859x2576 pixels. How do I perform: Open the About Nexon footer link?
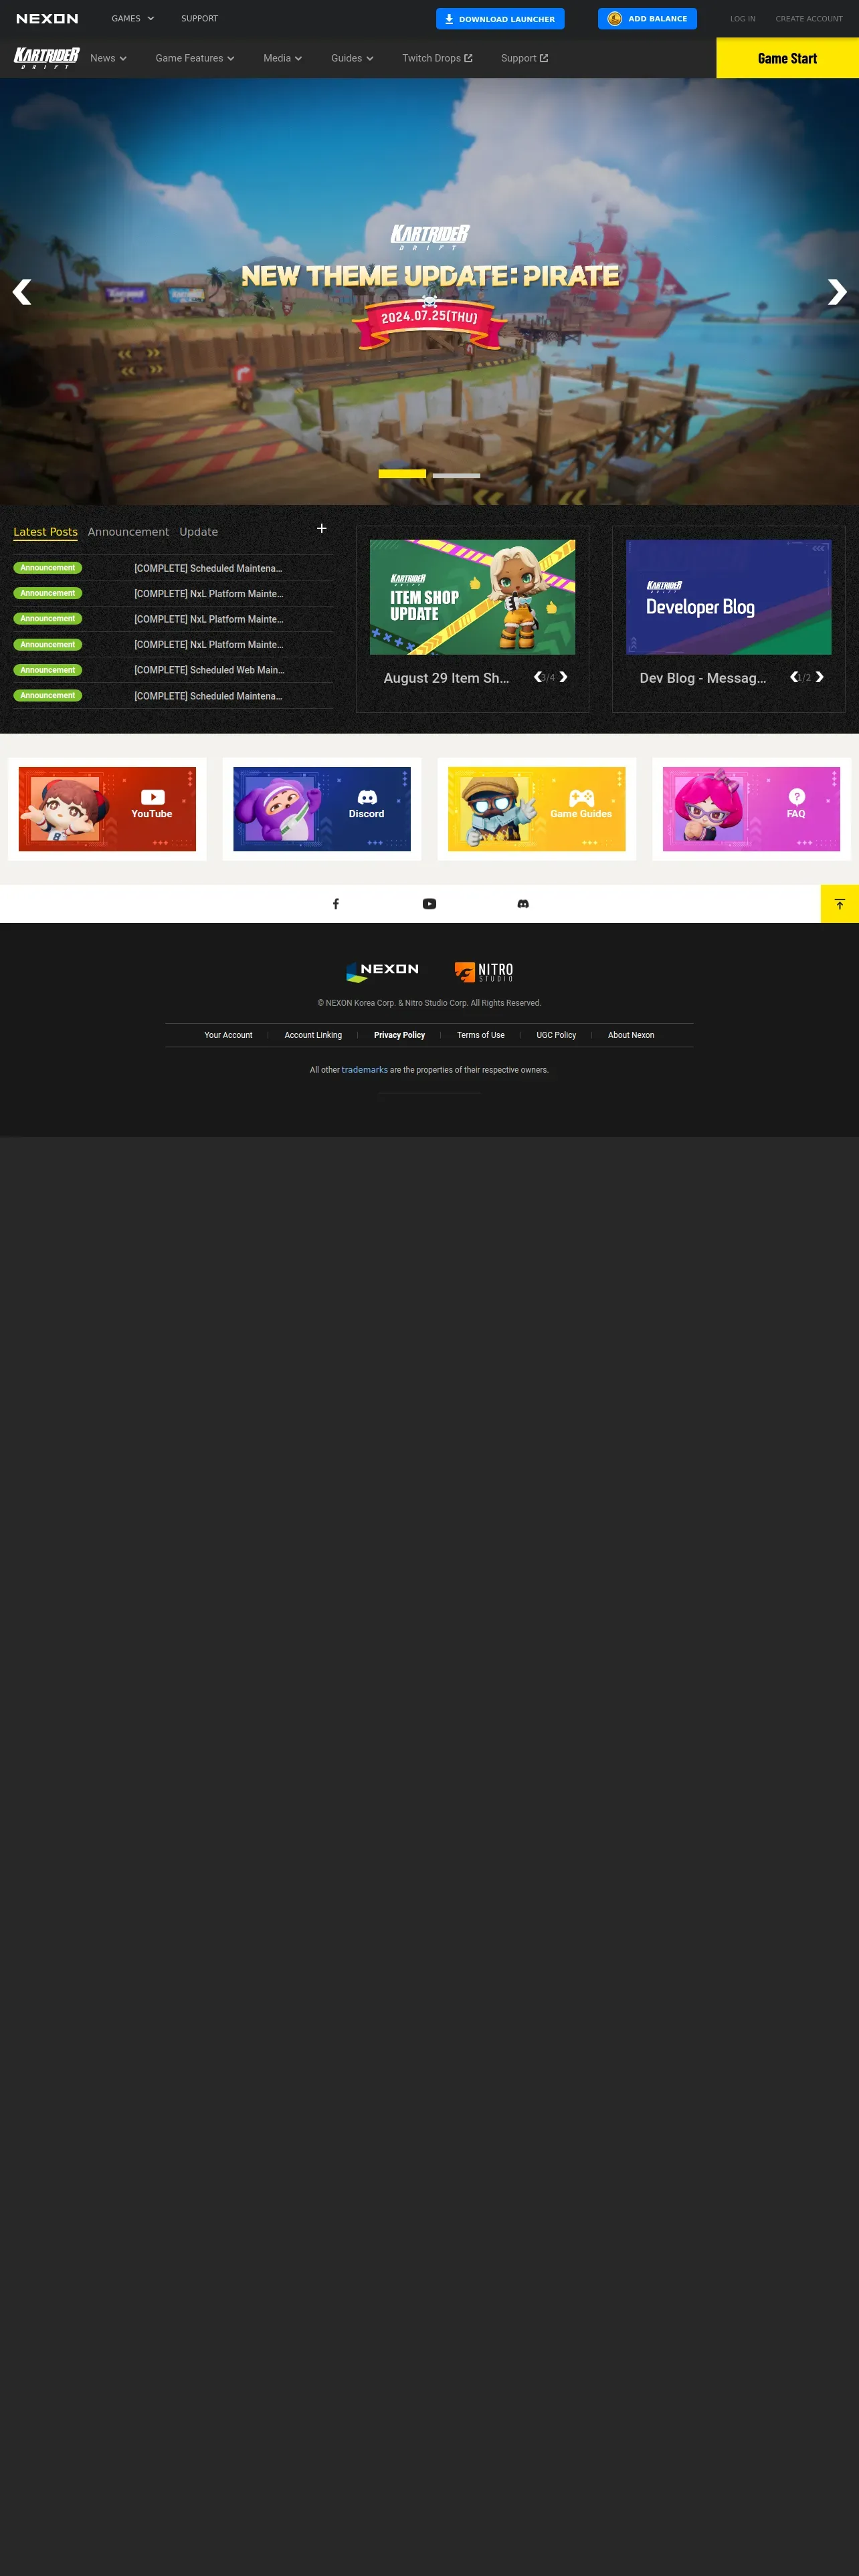pyautogui.click(x=631, y=1035)
